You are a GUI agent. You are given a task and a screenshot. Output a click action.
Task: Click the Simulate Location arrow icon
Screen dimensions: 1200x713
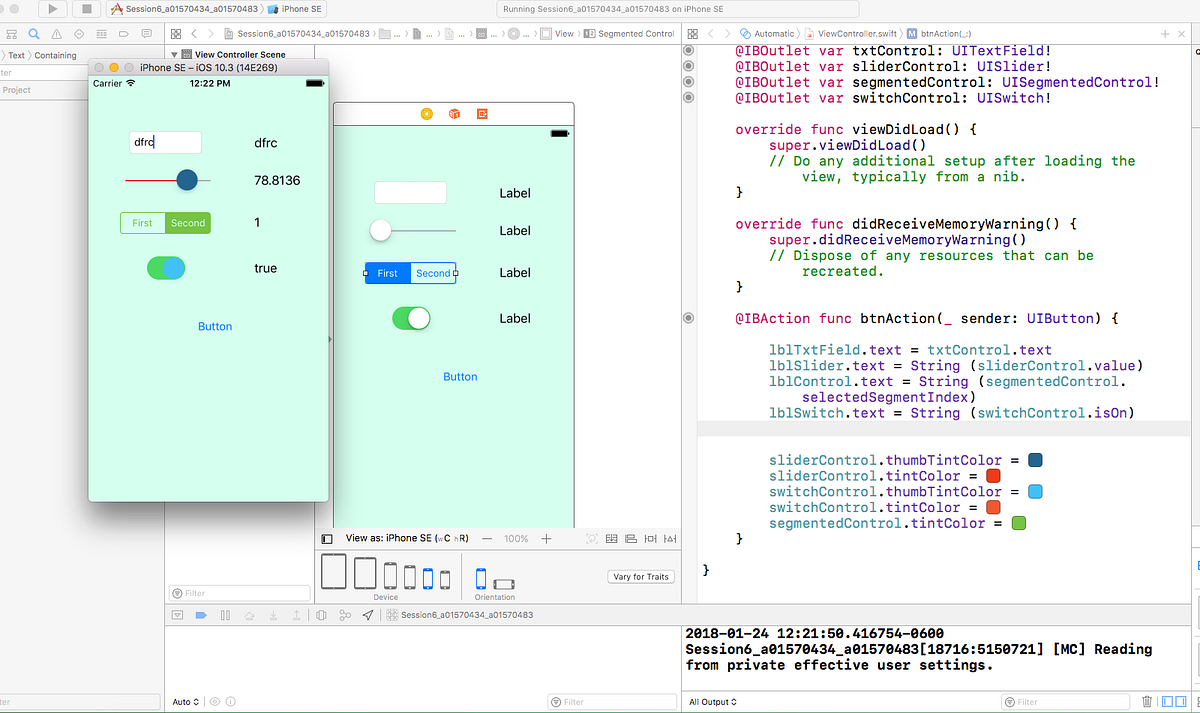click(368, 615)
